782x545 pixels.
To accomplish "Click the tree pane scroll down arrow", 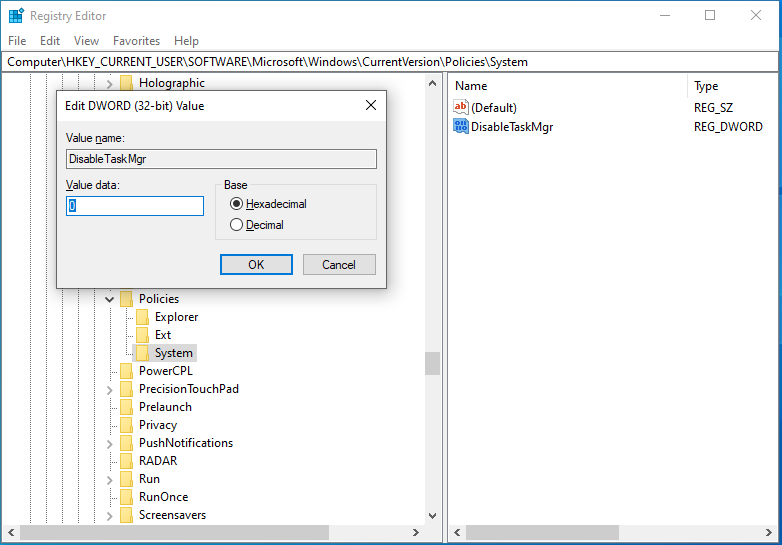I will click(x=432, y=516).
